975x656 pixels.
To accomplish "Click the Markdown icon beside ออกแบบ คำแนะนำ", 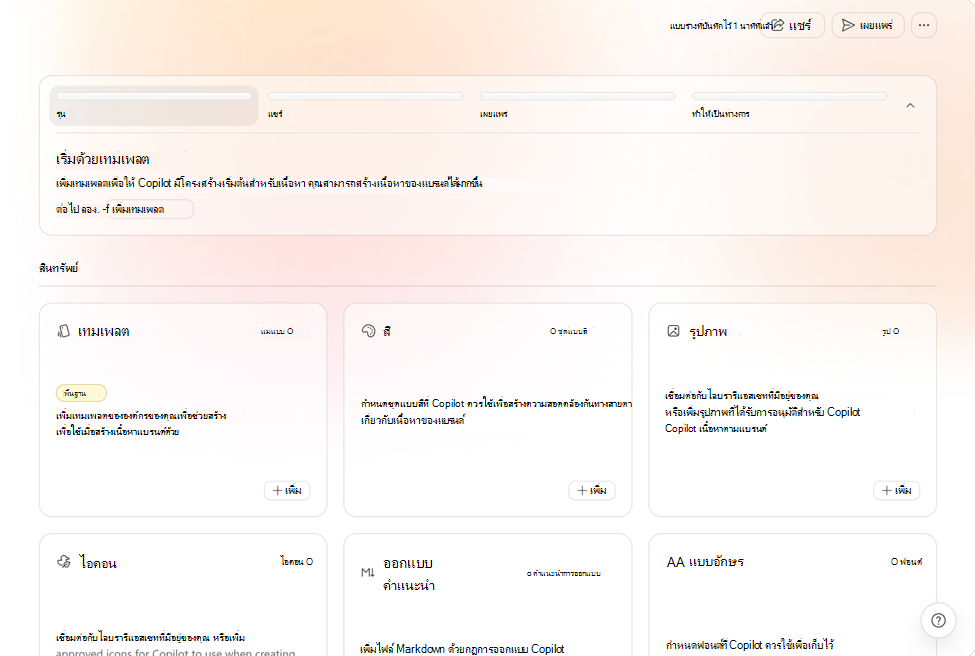I will click(x=368, y=572).
